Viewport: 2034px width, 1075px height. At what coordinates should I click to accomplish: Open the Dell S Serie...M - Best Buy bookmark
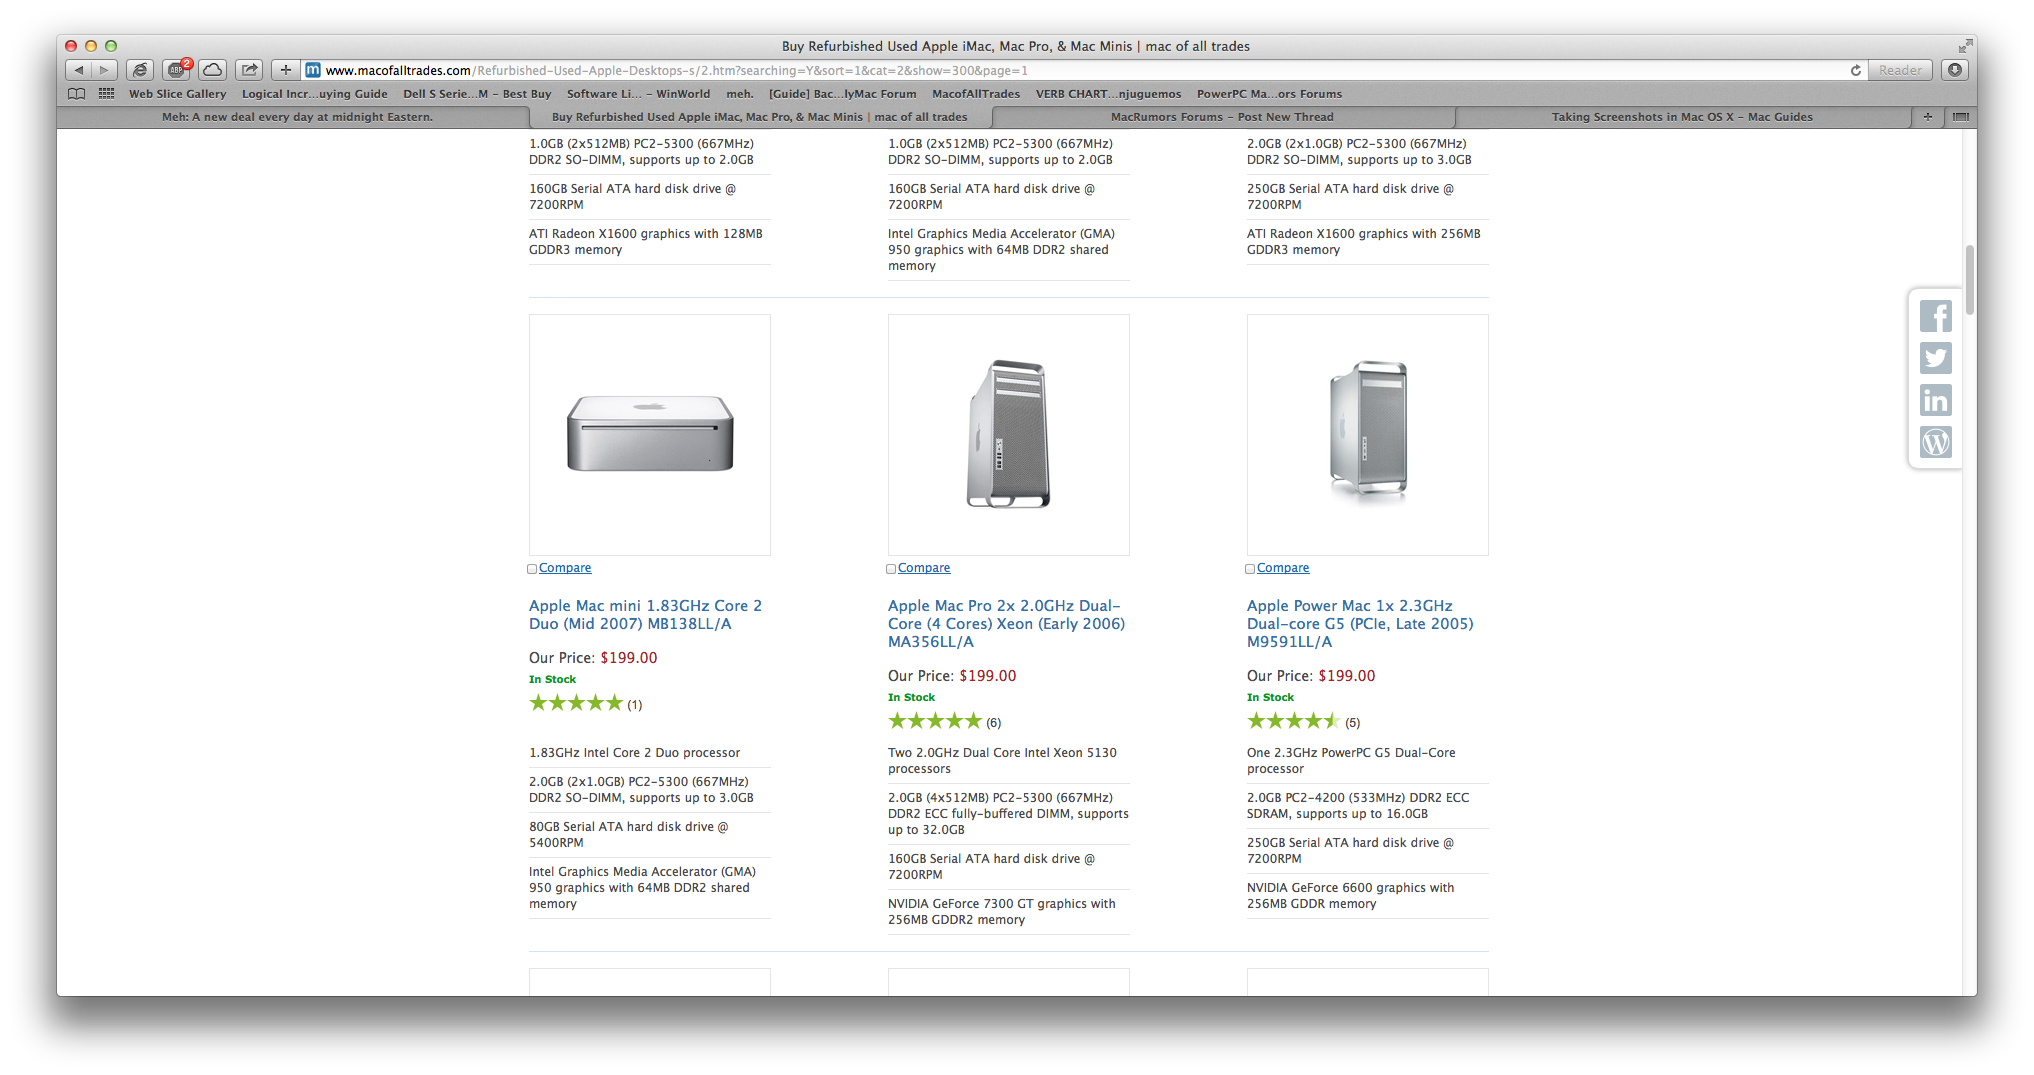(x=477, y=94)
